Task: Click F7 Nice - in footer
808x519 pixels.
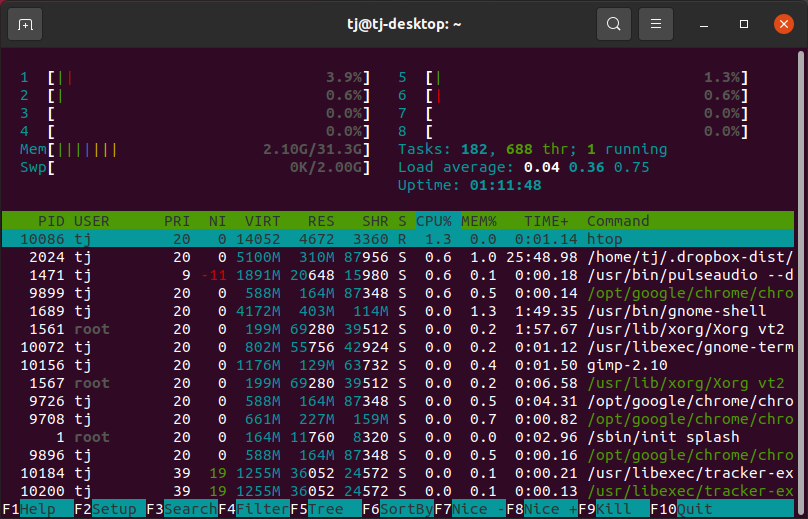Action: [470, 509]
